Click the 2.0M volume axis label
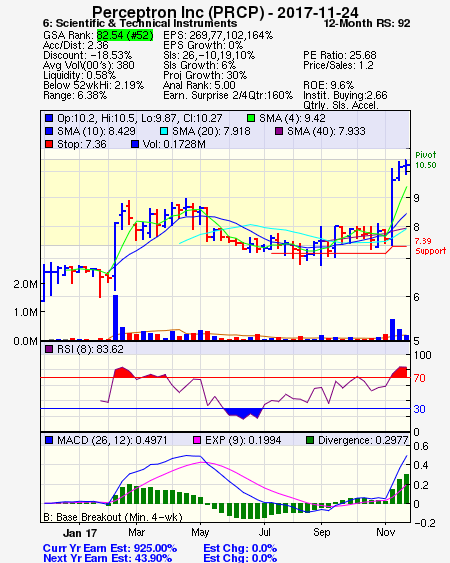 [x=26, y=284]
